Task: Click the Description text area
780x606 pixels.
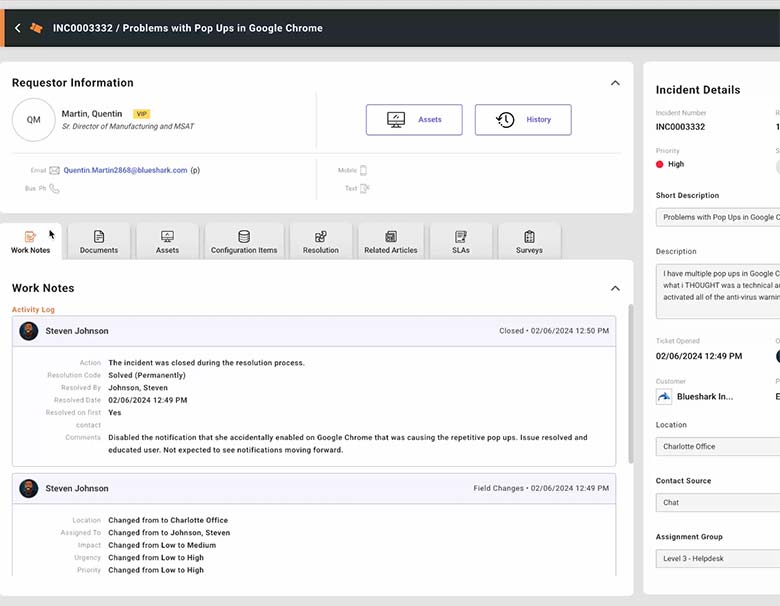Action: click(718, 291)
